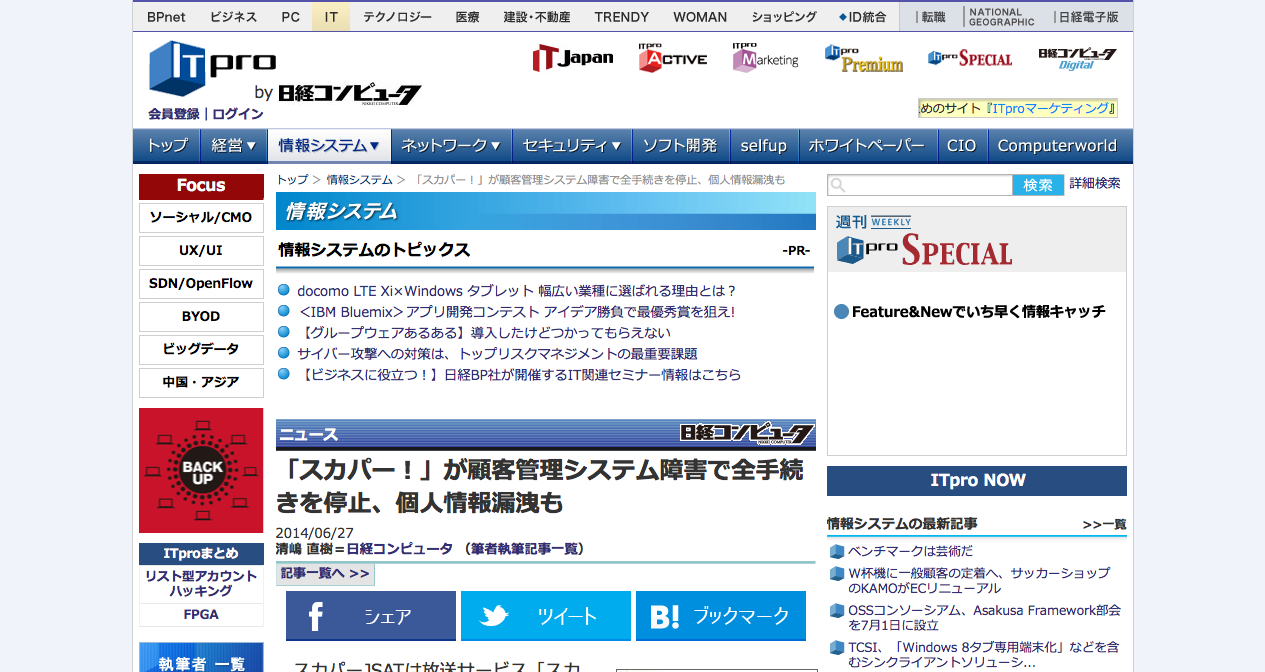Open the 詳細検索 link
The image size is (1265, 672).
(x=1095, y=184)
